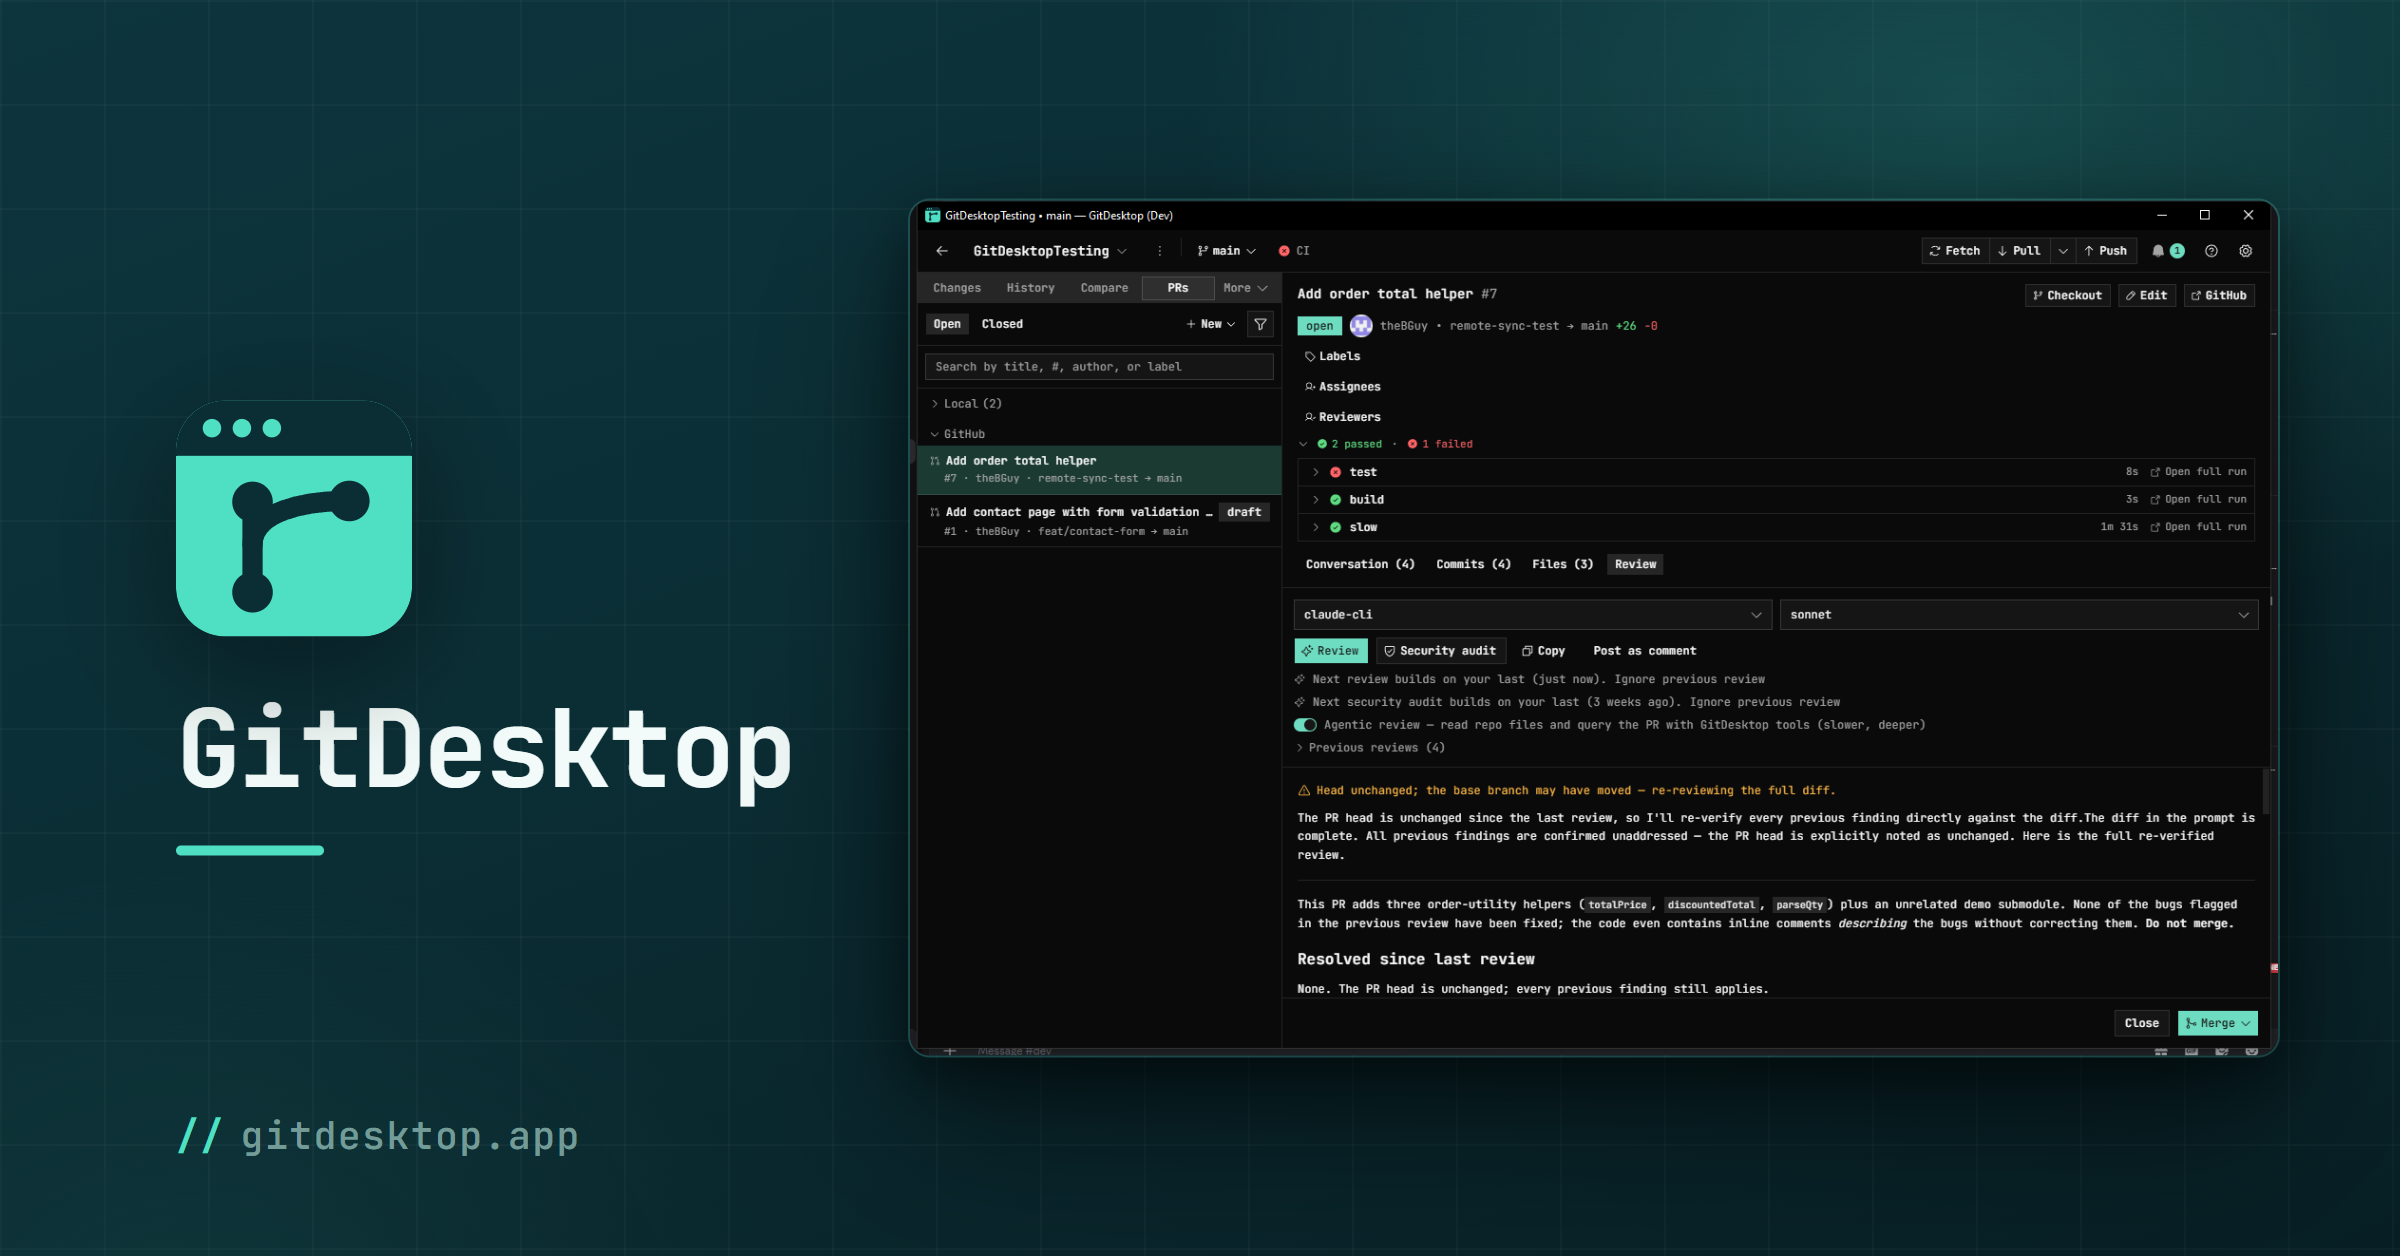Open the New pull request dropdown
Viewport: 2400px width, 1256px height.
point(1211,324)
